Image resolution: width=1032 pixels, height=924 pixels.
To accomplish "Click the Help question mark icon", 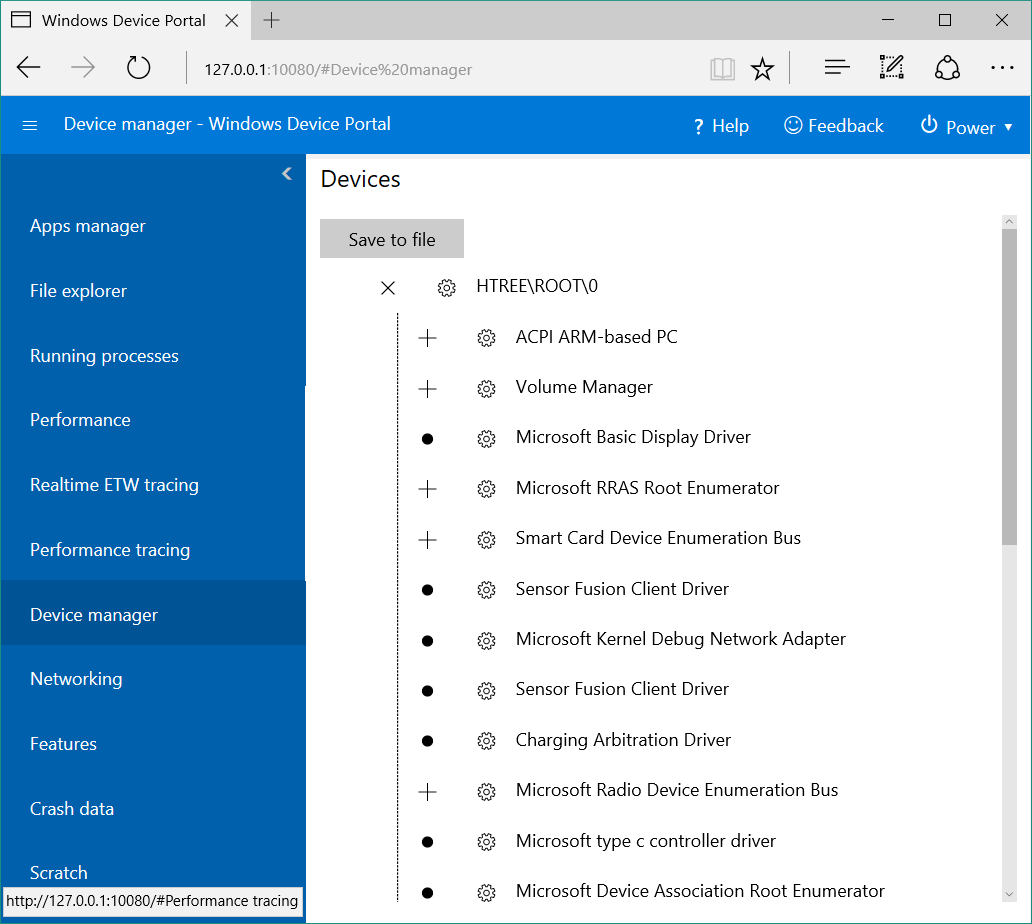I will pos(697,126).
